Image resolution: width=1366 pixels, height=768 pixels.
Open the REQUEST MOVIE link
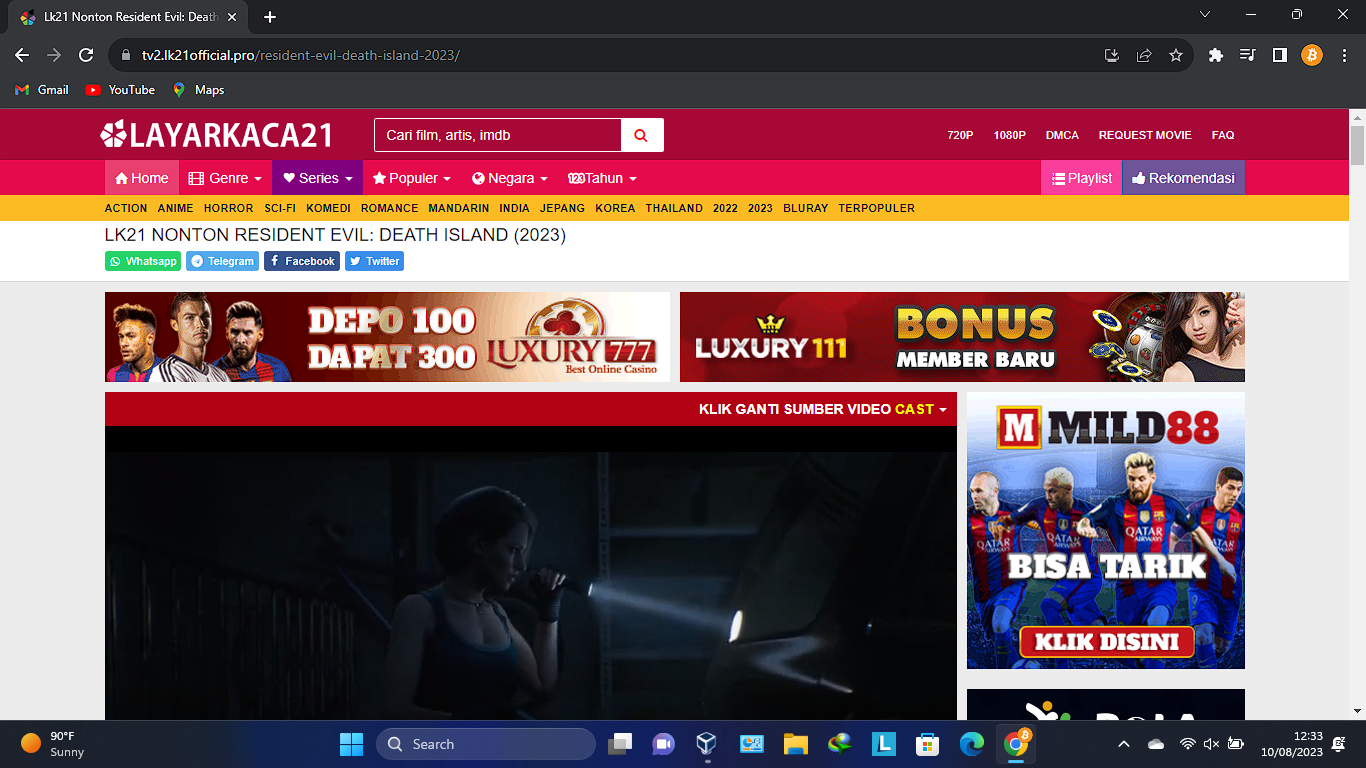1145,135
